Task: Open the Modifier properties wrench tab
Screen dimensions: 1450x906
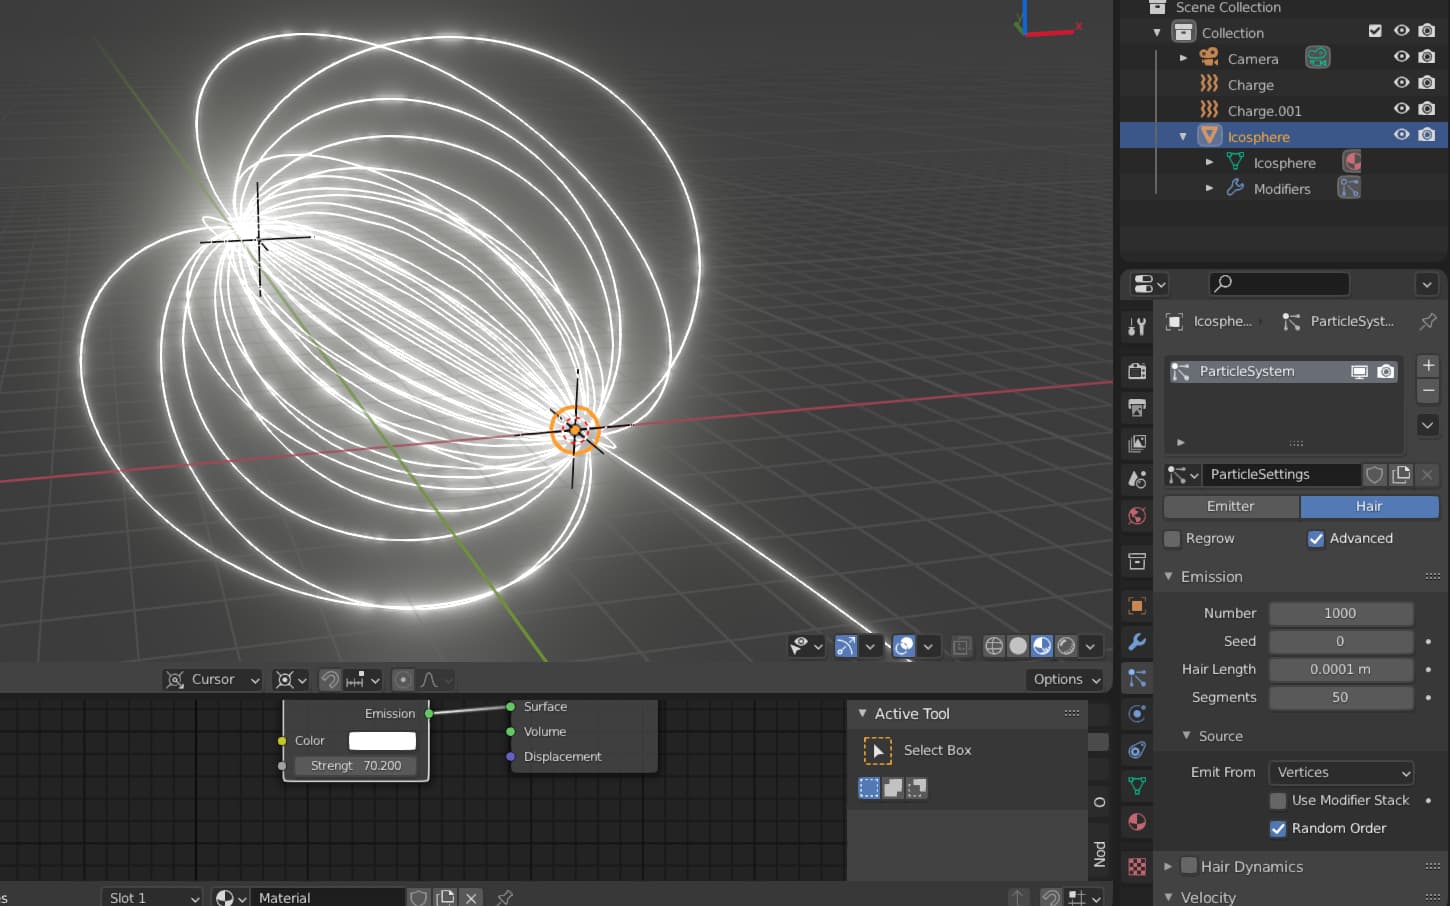Action: point(1137,642)
